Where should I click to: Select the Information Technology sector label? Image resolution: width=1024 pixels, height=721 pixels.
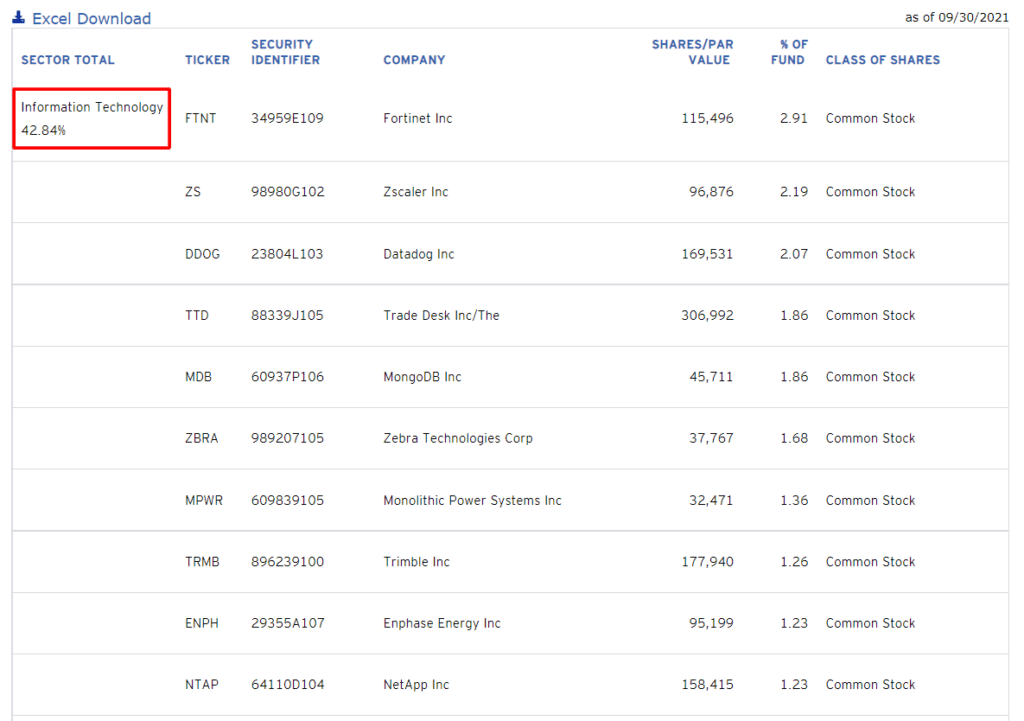point(92,107)
